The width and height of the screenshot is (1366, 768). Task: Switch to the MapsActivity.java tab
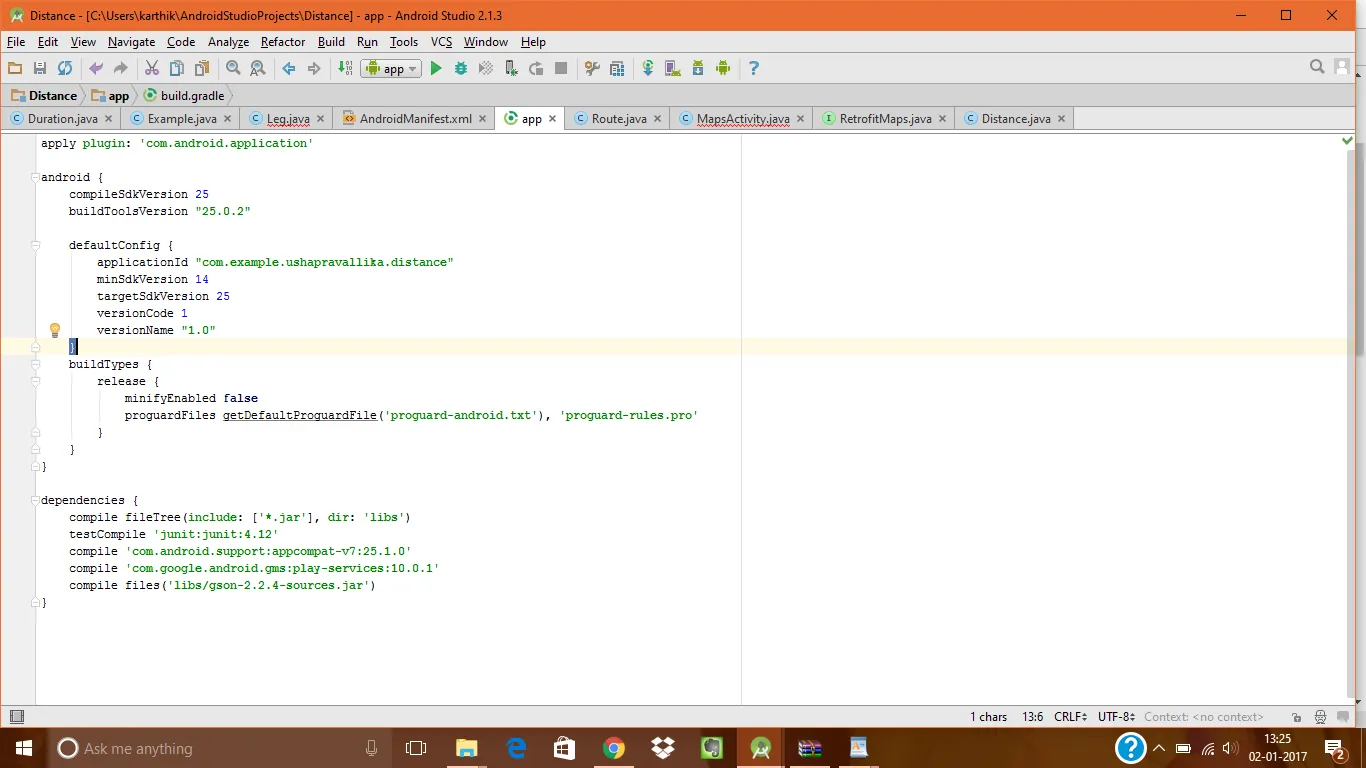(742, 118)
